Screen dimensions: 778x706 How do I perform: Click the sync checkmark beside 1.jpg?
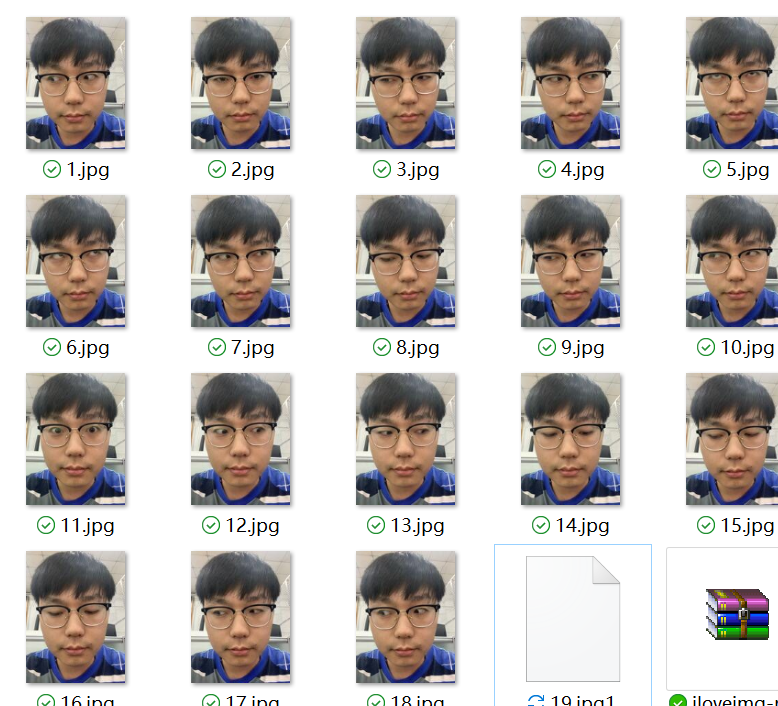pos(52,169)
